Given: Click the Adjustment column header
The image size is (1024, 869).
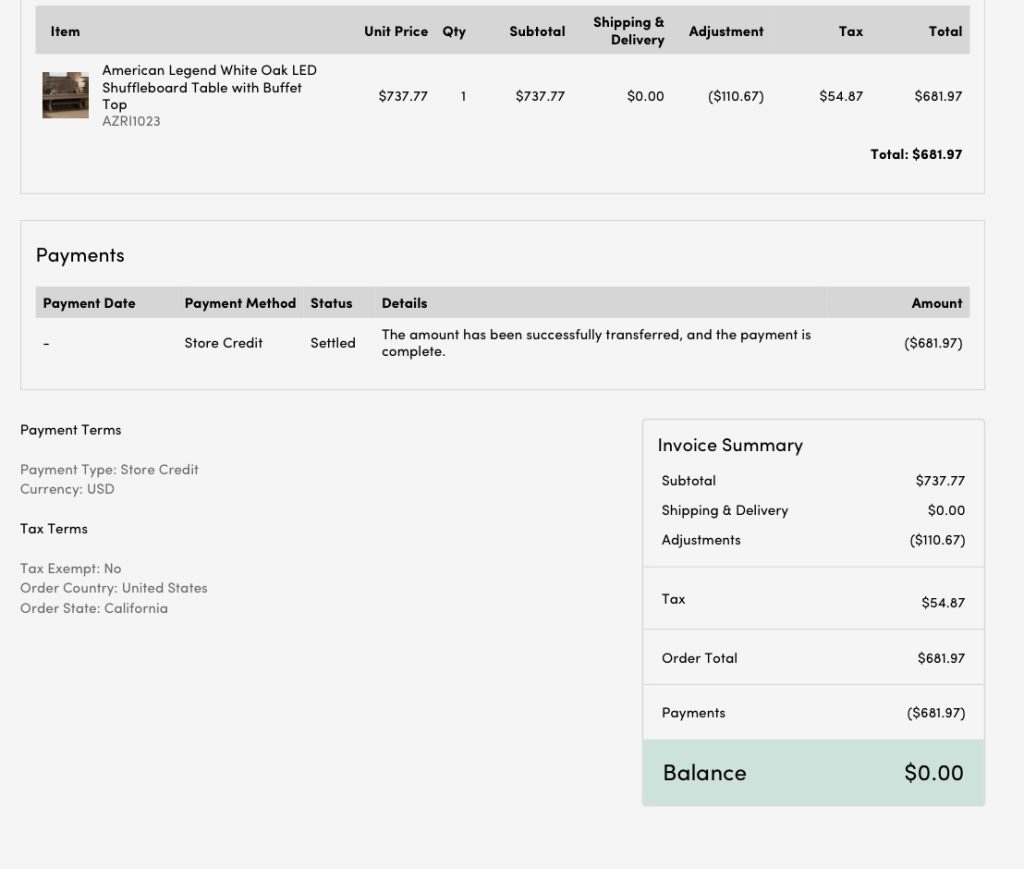Looking at the screenshot, I should coord(726,31).
